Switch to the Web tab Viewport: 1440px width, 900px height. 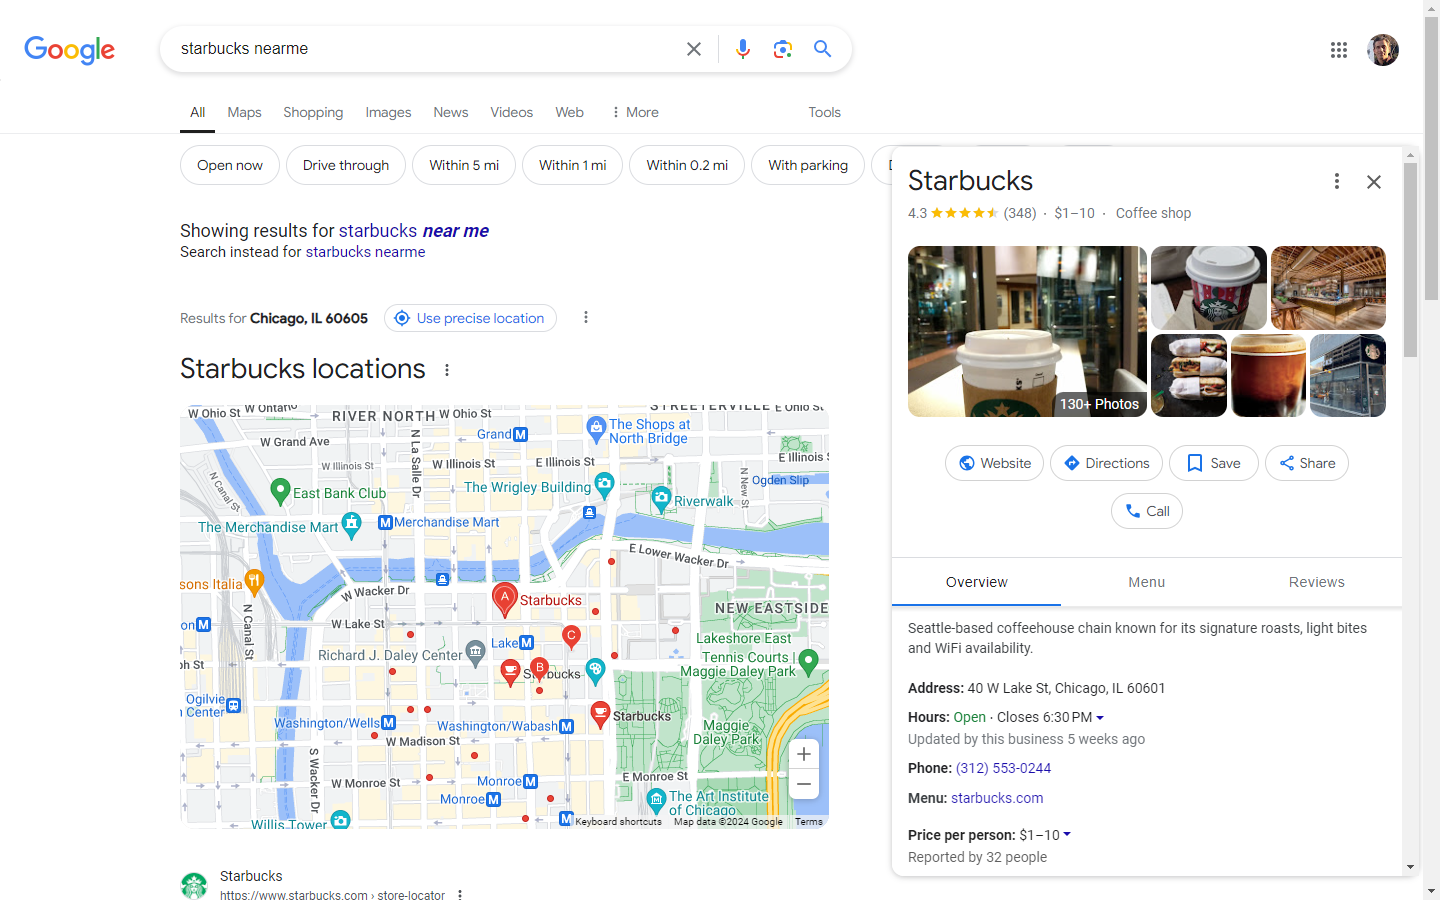[569, 112]
